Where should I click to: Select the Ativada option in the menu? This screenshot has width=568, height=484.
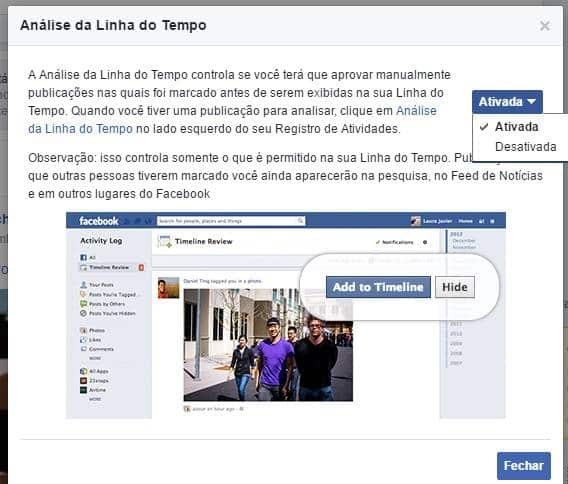[516, 127]
